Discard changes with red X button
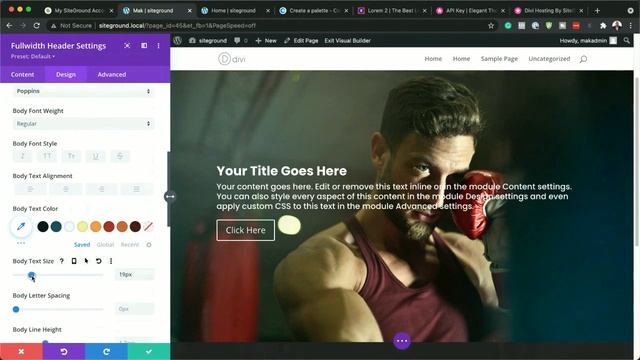 (x=21, y=351)
